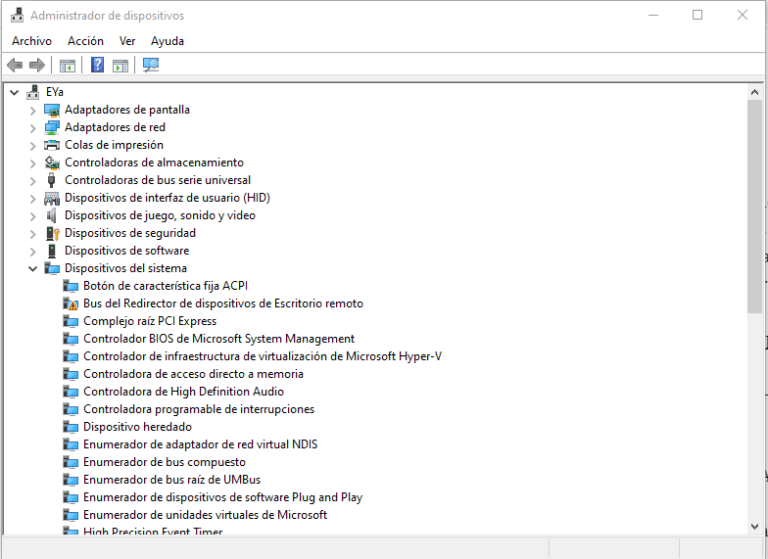
Task: Minimize the Administrador de dispositivos window
Action: [x=653, y=15]
